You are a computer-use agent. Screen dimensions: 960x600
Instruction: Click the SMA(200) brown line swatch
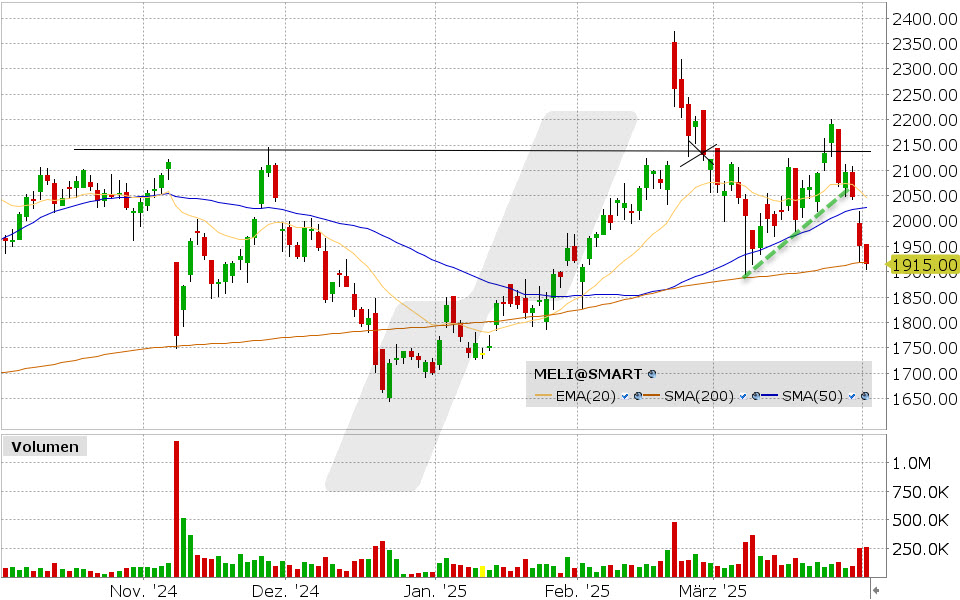[653, 397]
